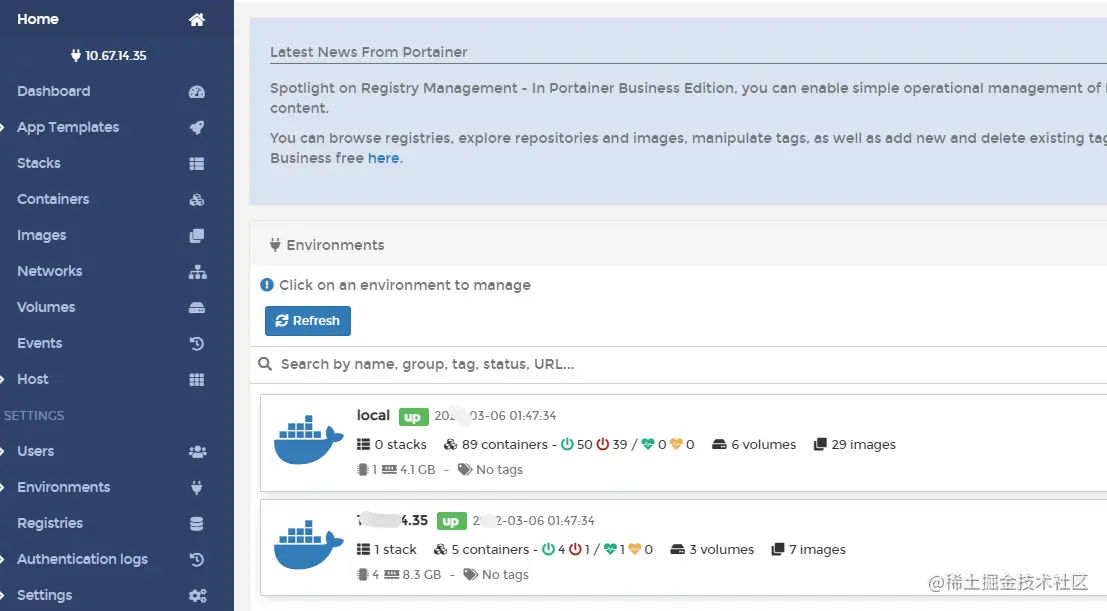Expand the App Templates sidebar chevron

pos(2,128)
